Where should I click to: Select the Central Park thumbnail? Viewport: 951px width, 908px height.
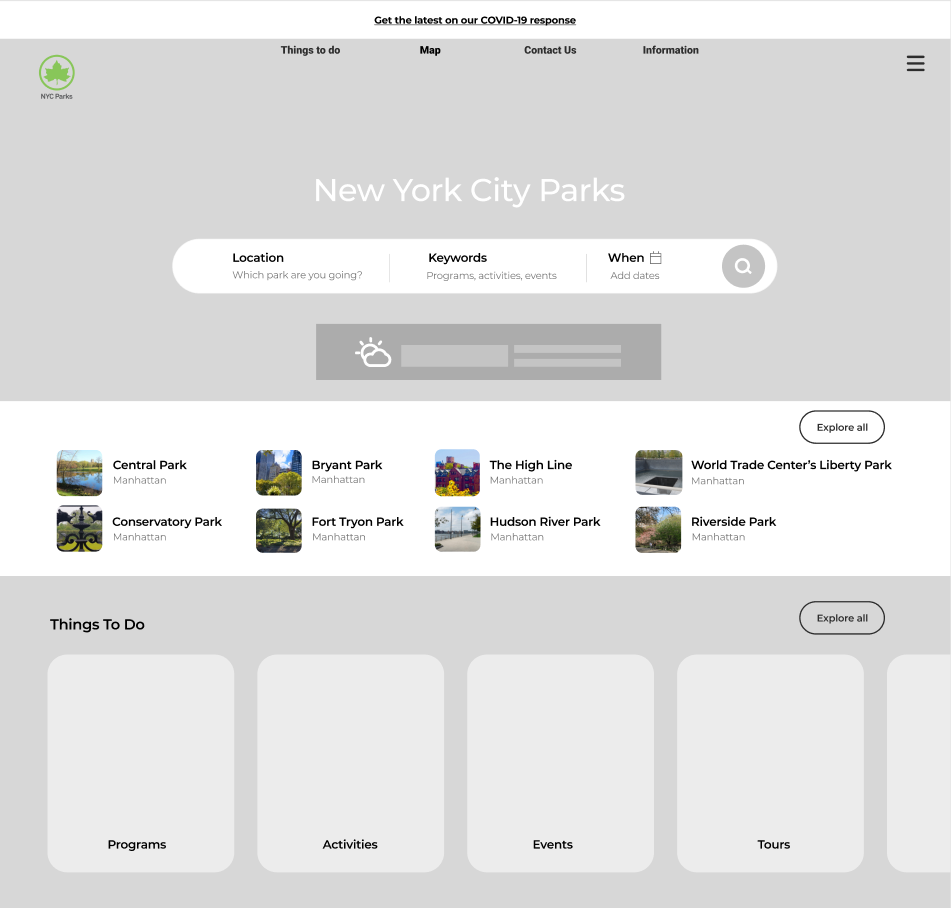click(79, 472)
